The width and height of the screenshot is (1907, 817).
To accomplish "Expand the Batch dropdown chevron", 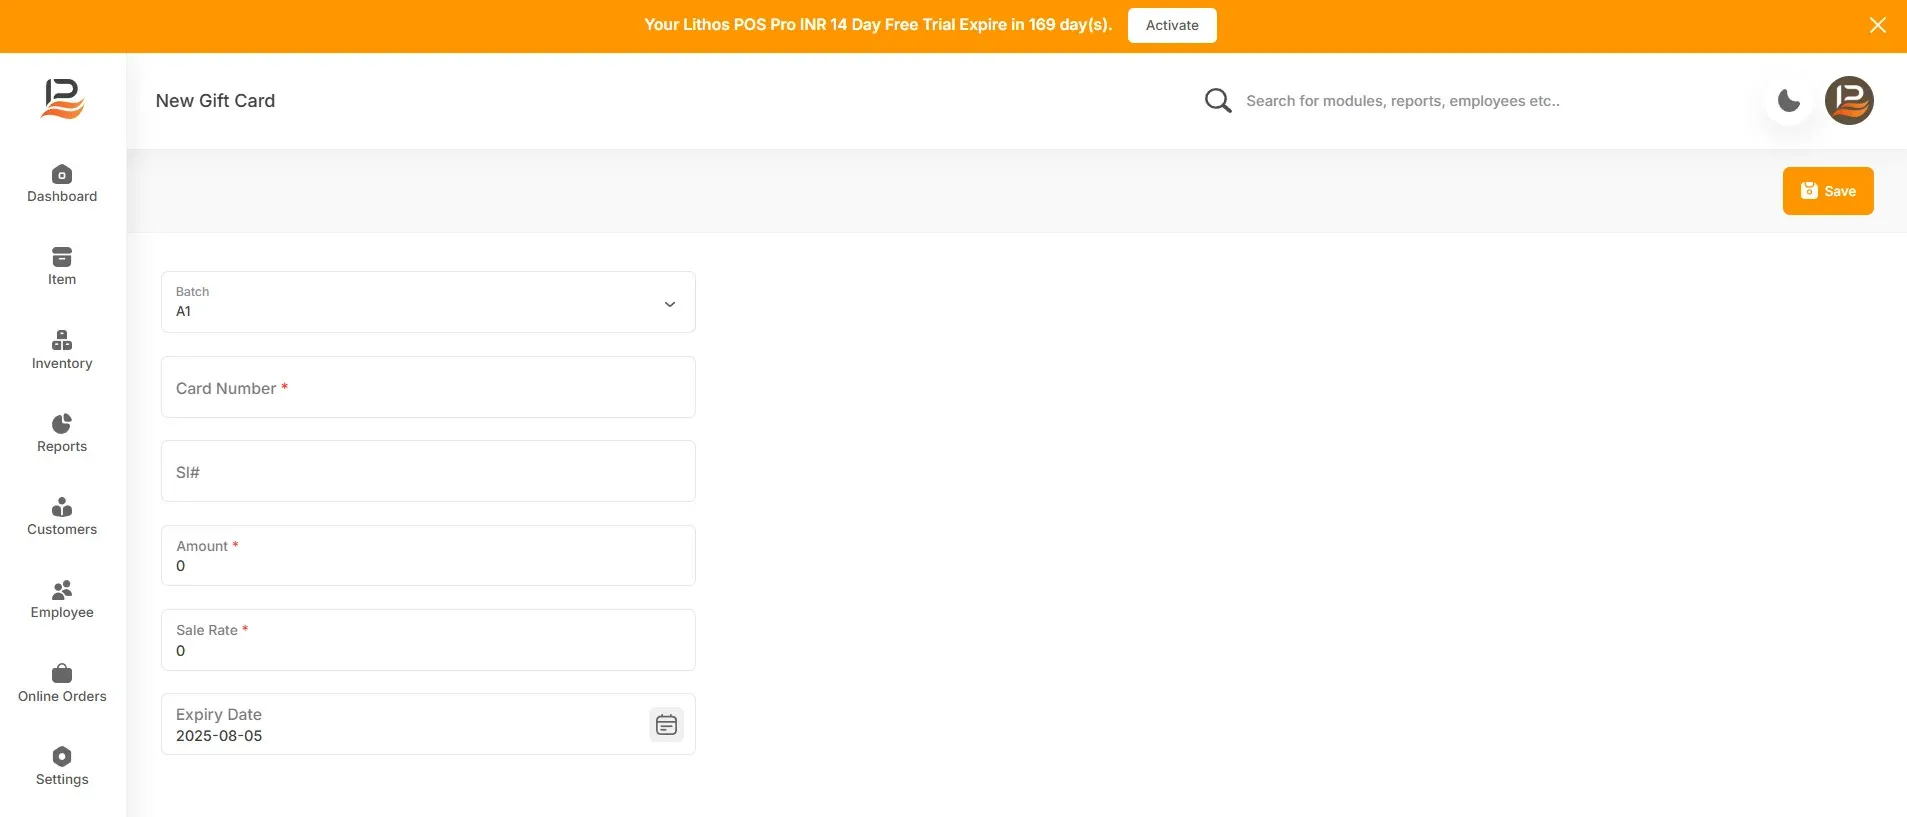I will (x=670, y=304).
